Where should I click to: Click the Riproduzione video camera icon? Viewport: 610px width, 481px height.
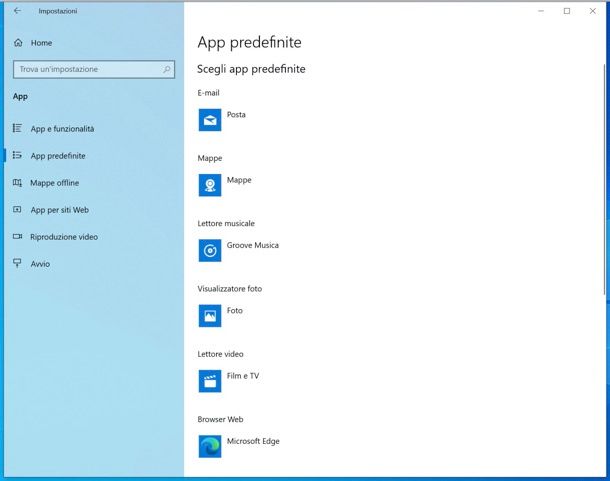[x=17, y=236]
